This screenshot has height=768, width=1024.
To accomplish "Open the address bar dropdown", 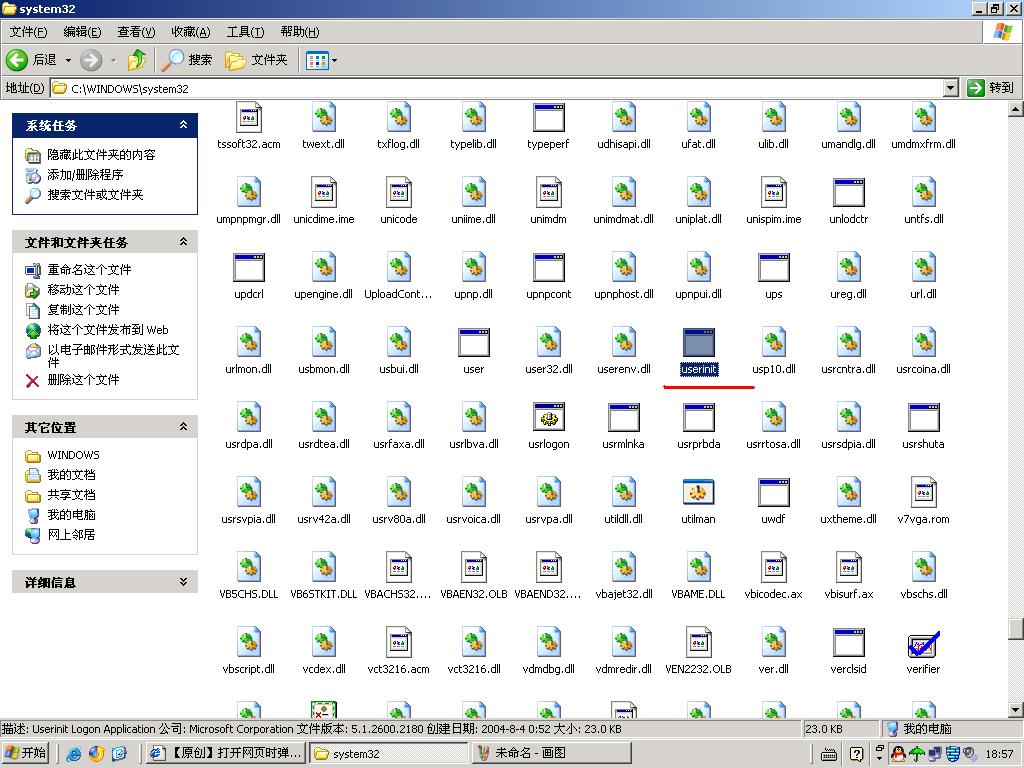I will click(950, 88).
